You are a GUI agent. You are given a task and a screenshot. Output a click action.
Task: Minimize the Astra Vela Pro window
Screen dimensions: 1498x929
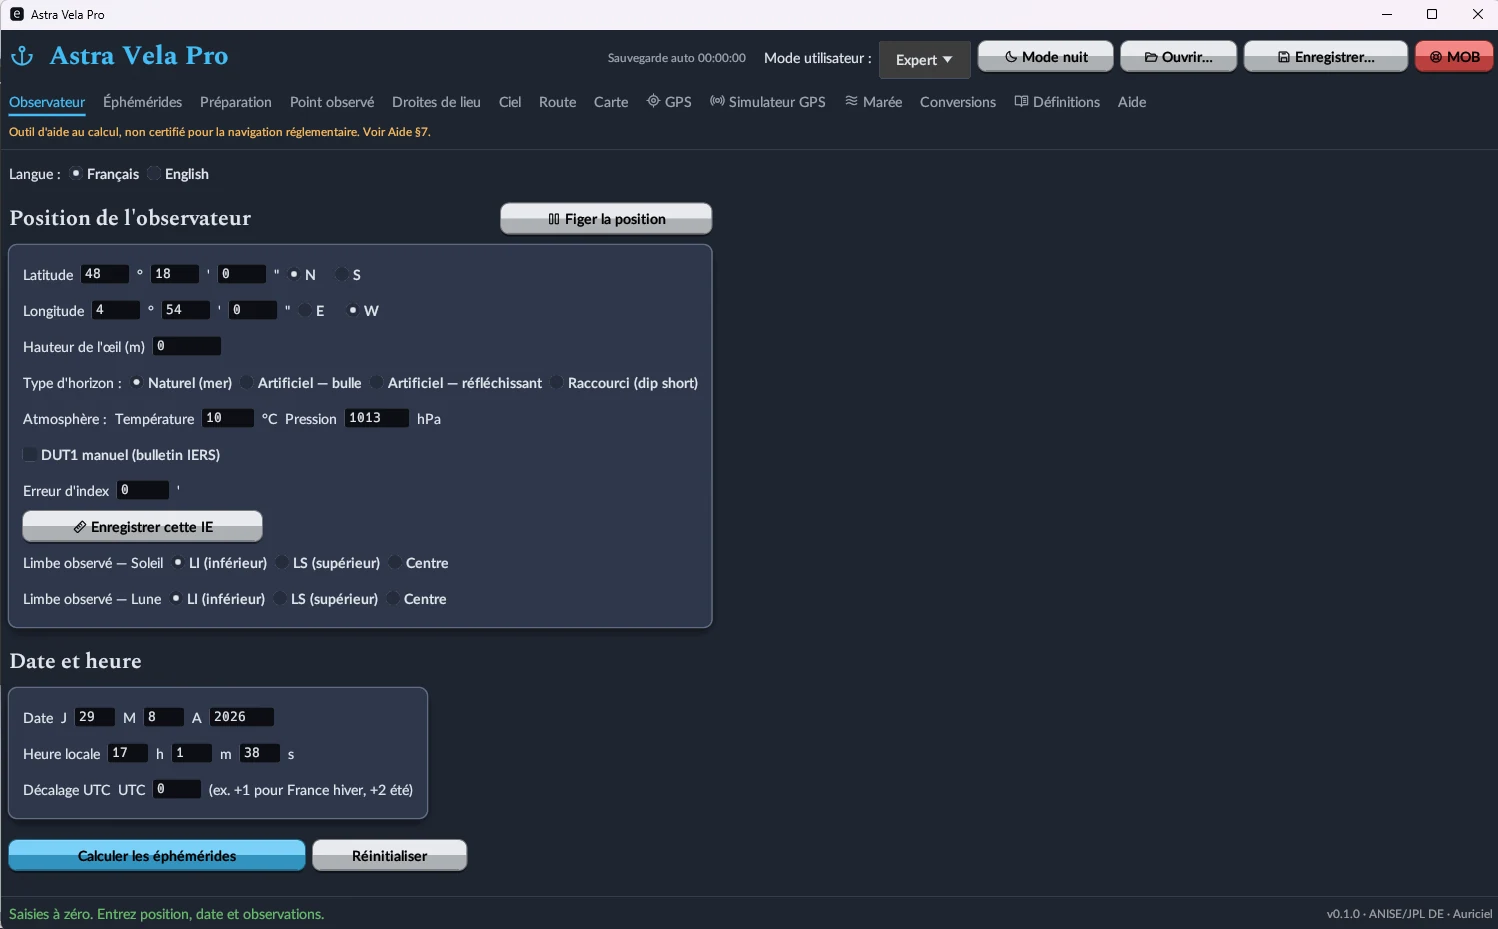click(x=1387, y=14)
